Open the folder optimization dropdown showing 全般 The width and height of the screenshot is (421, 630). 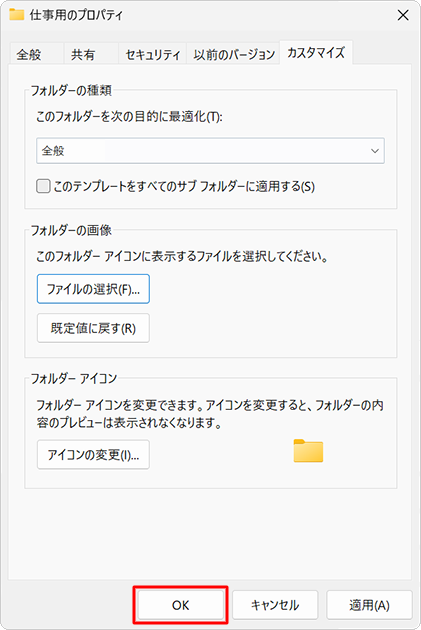tap(210, 151)
